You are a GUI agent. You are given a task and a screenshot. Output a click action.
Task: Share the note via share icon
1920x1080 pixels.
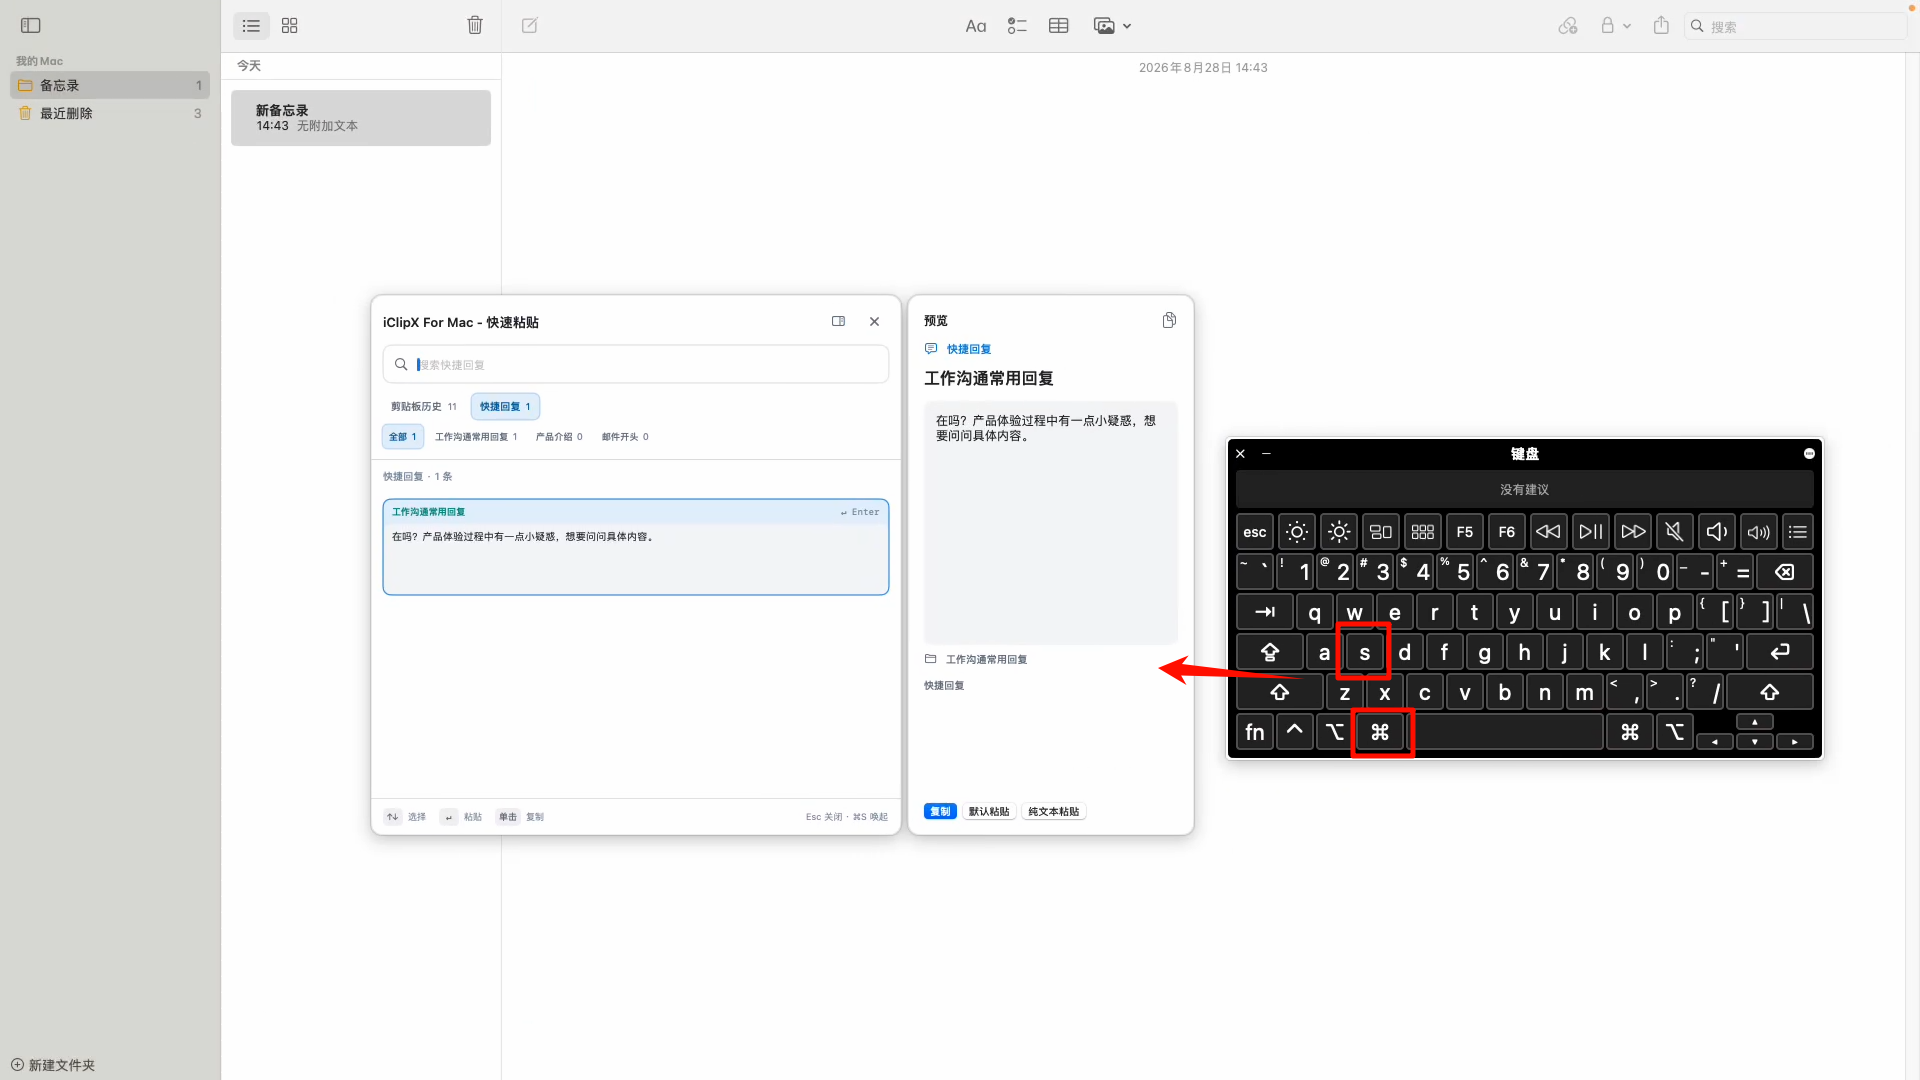1661,26
